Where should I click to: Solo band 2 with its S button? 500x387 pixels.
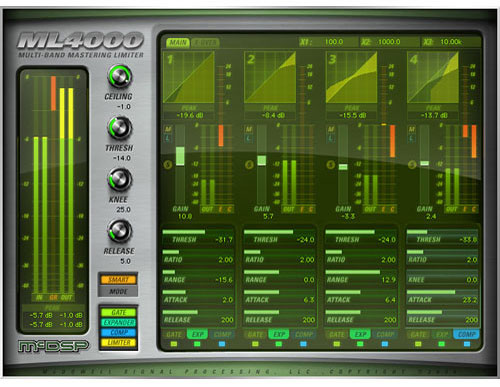249,164
